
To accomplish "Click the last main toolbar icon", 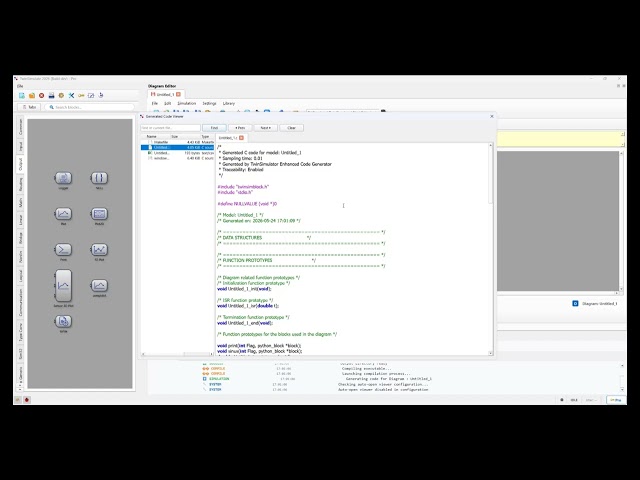I will coord(101,96).
